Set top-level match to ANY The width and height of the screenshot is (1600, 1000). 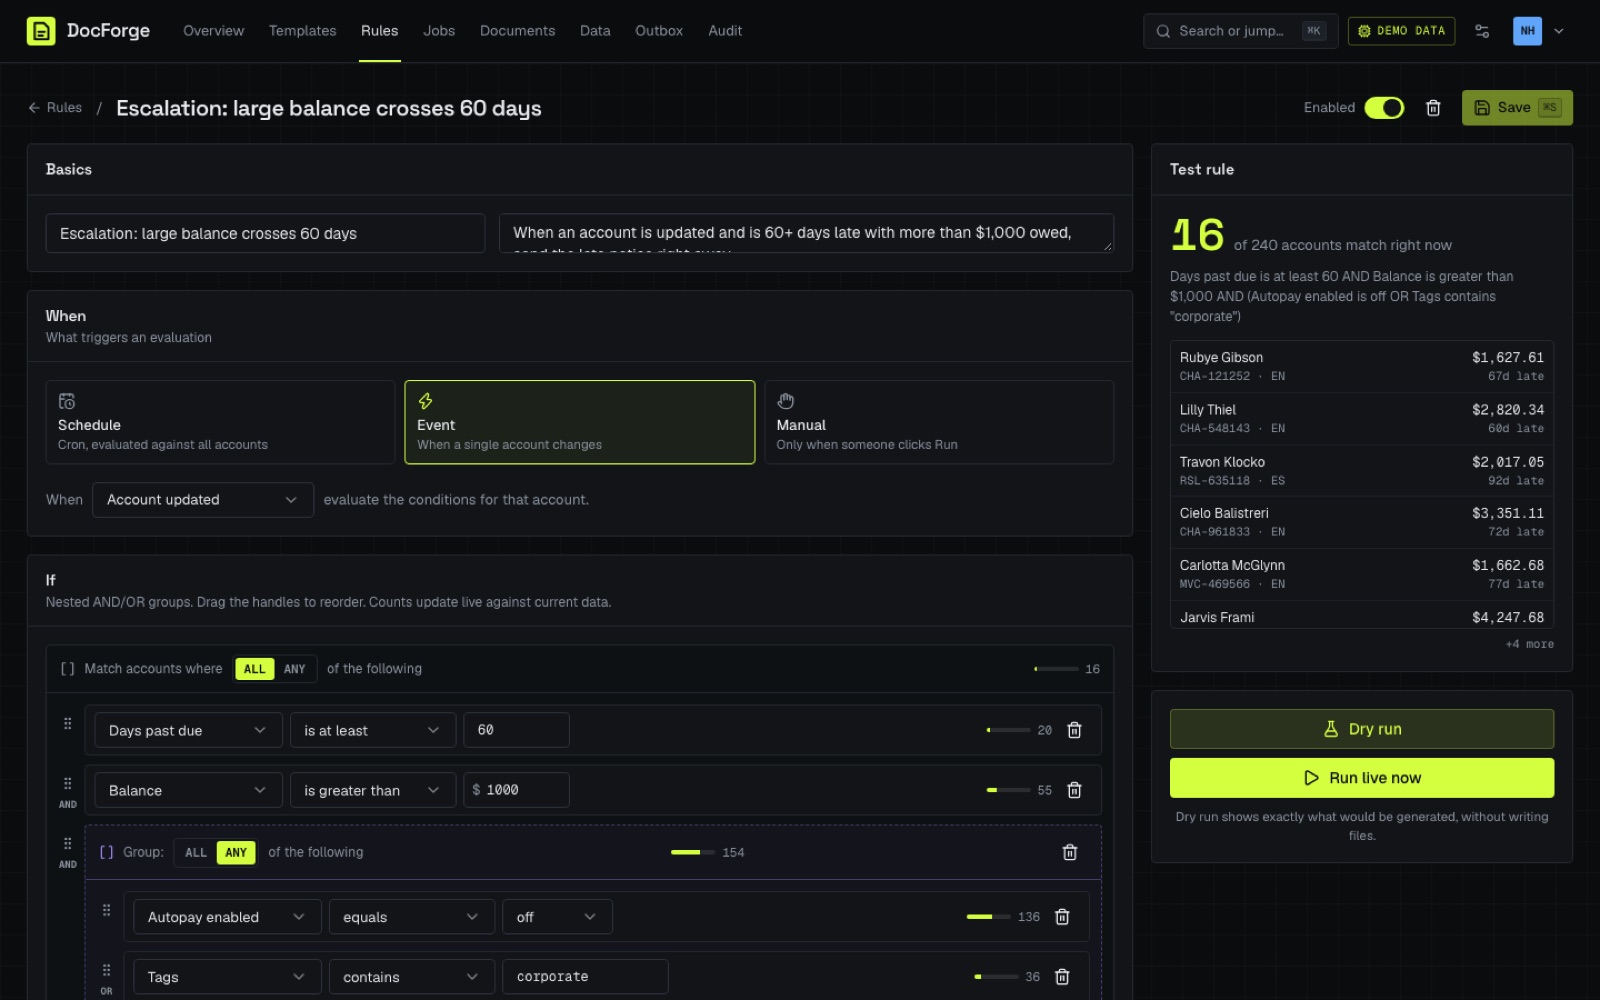pyautogui.click(x=295, y=669)
